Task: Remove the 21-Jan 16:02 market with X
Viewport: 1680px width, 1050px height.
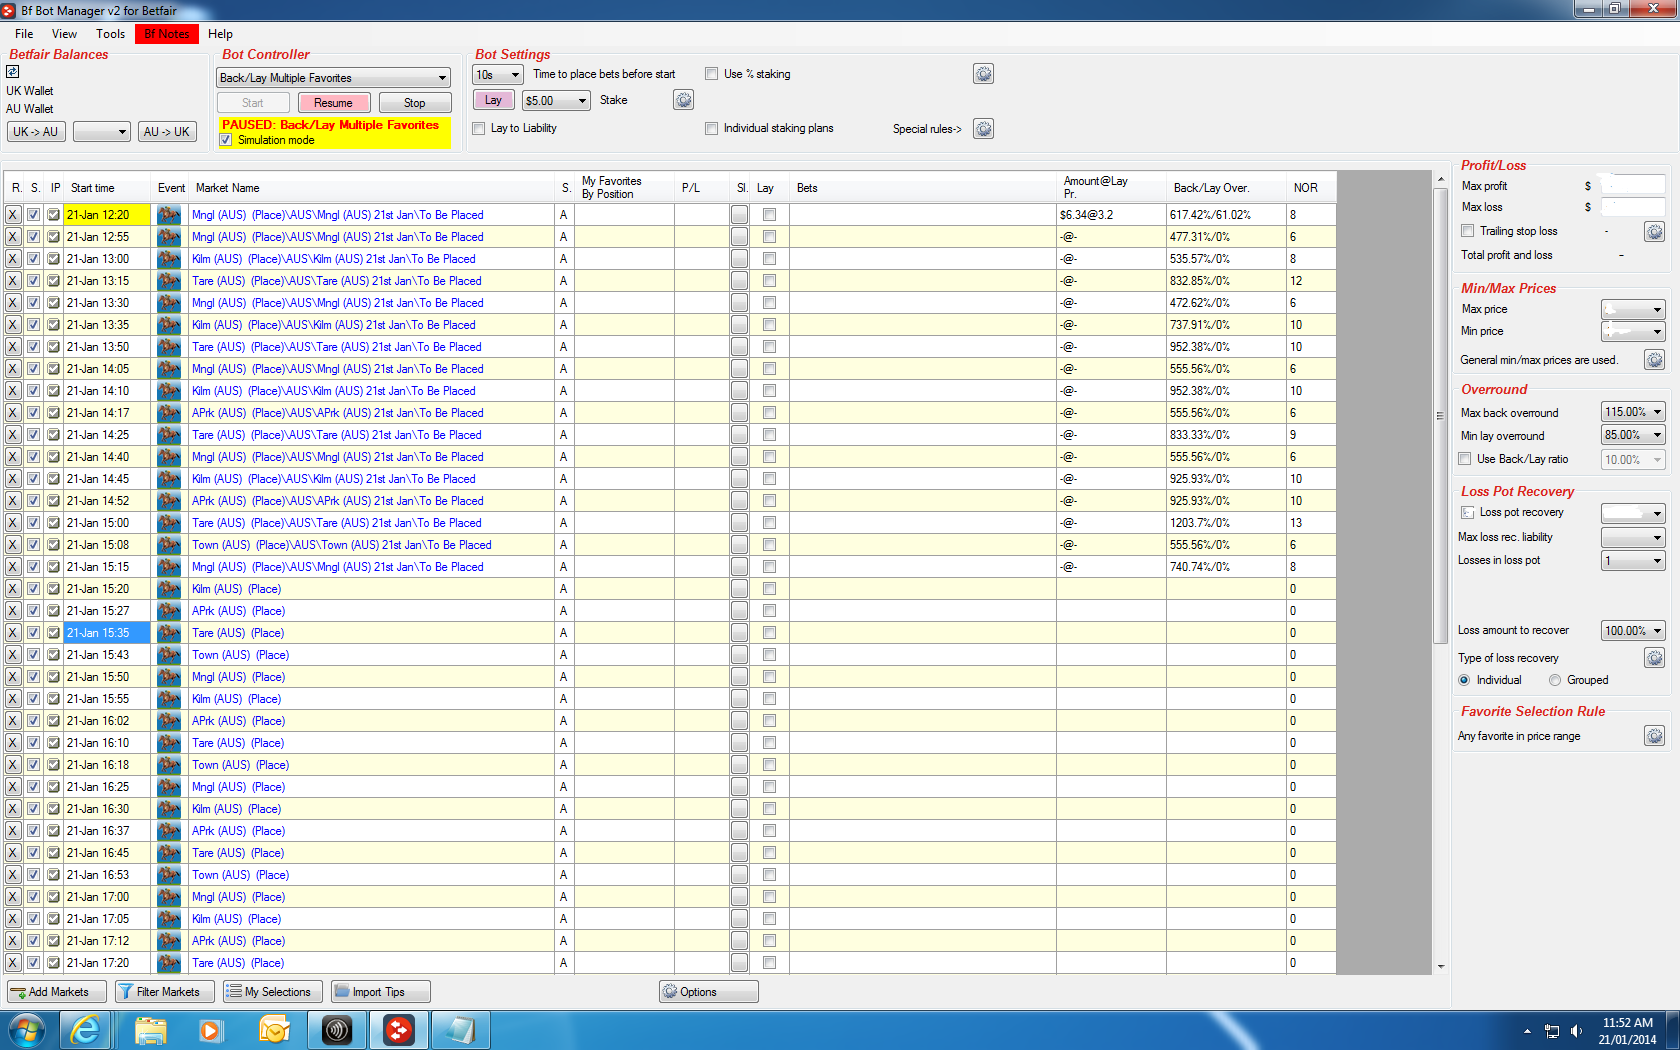Action: coord(13,721)
